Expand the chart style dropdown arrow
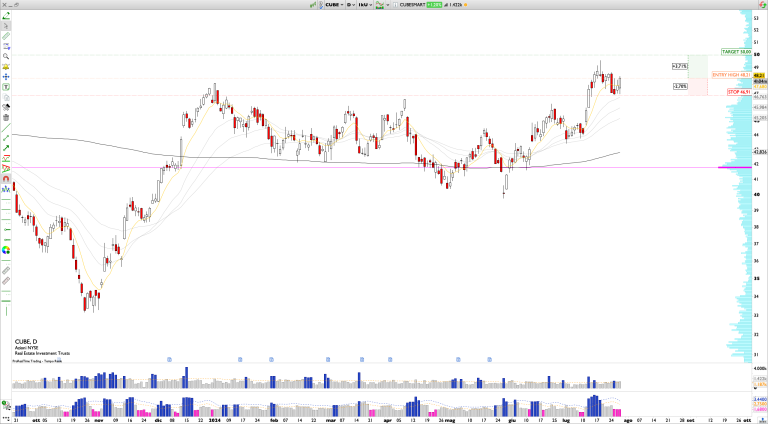Screen dimensions: 768x424 (x=386, y=5)
